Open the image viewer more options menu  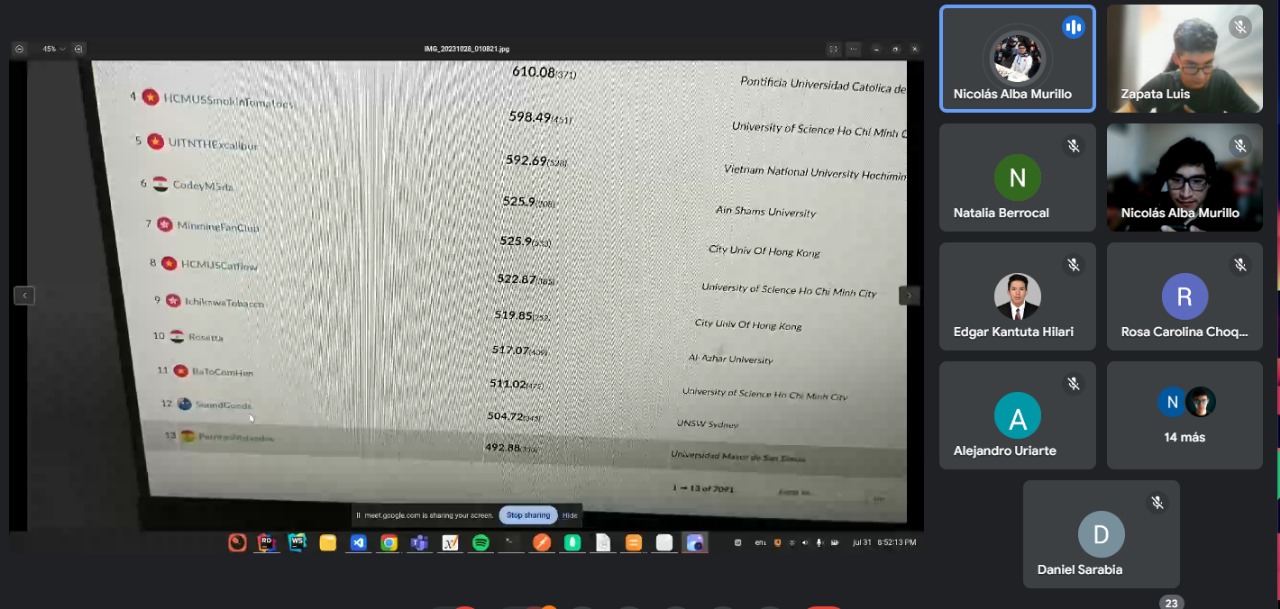coord(853,48)
